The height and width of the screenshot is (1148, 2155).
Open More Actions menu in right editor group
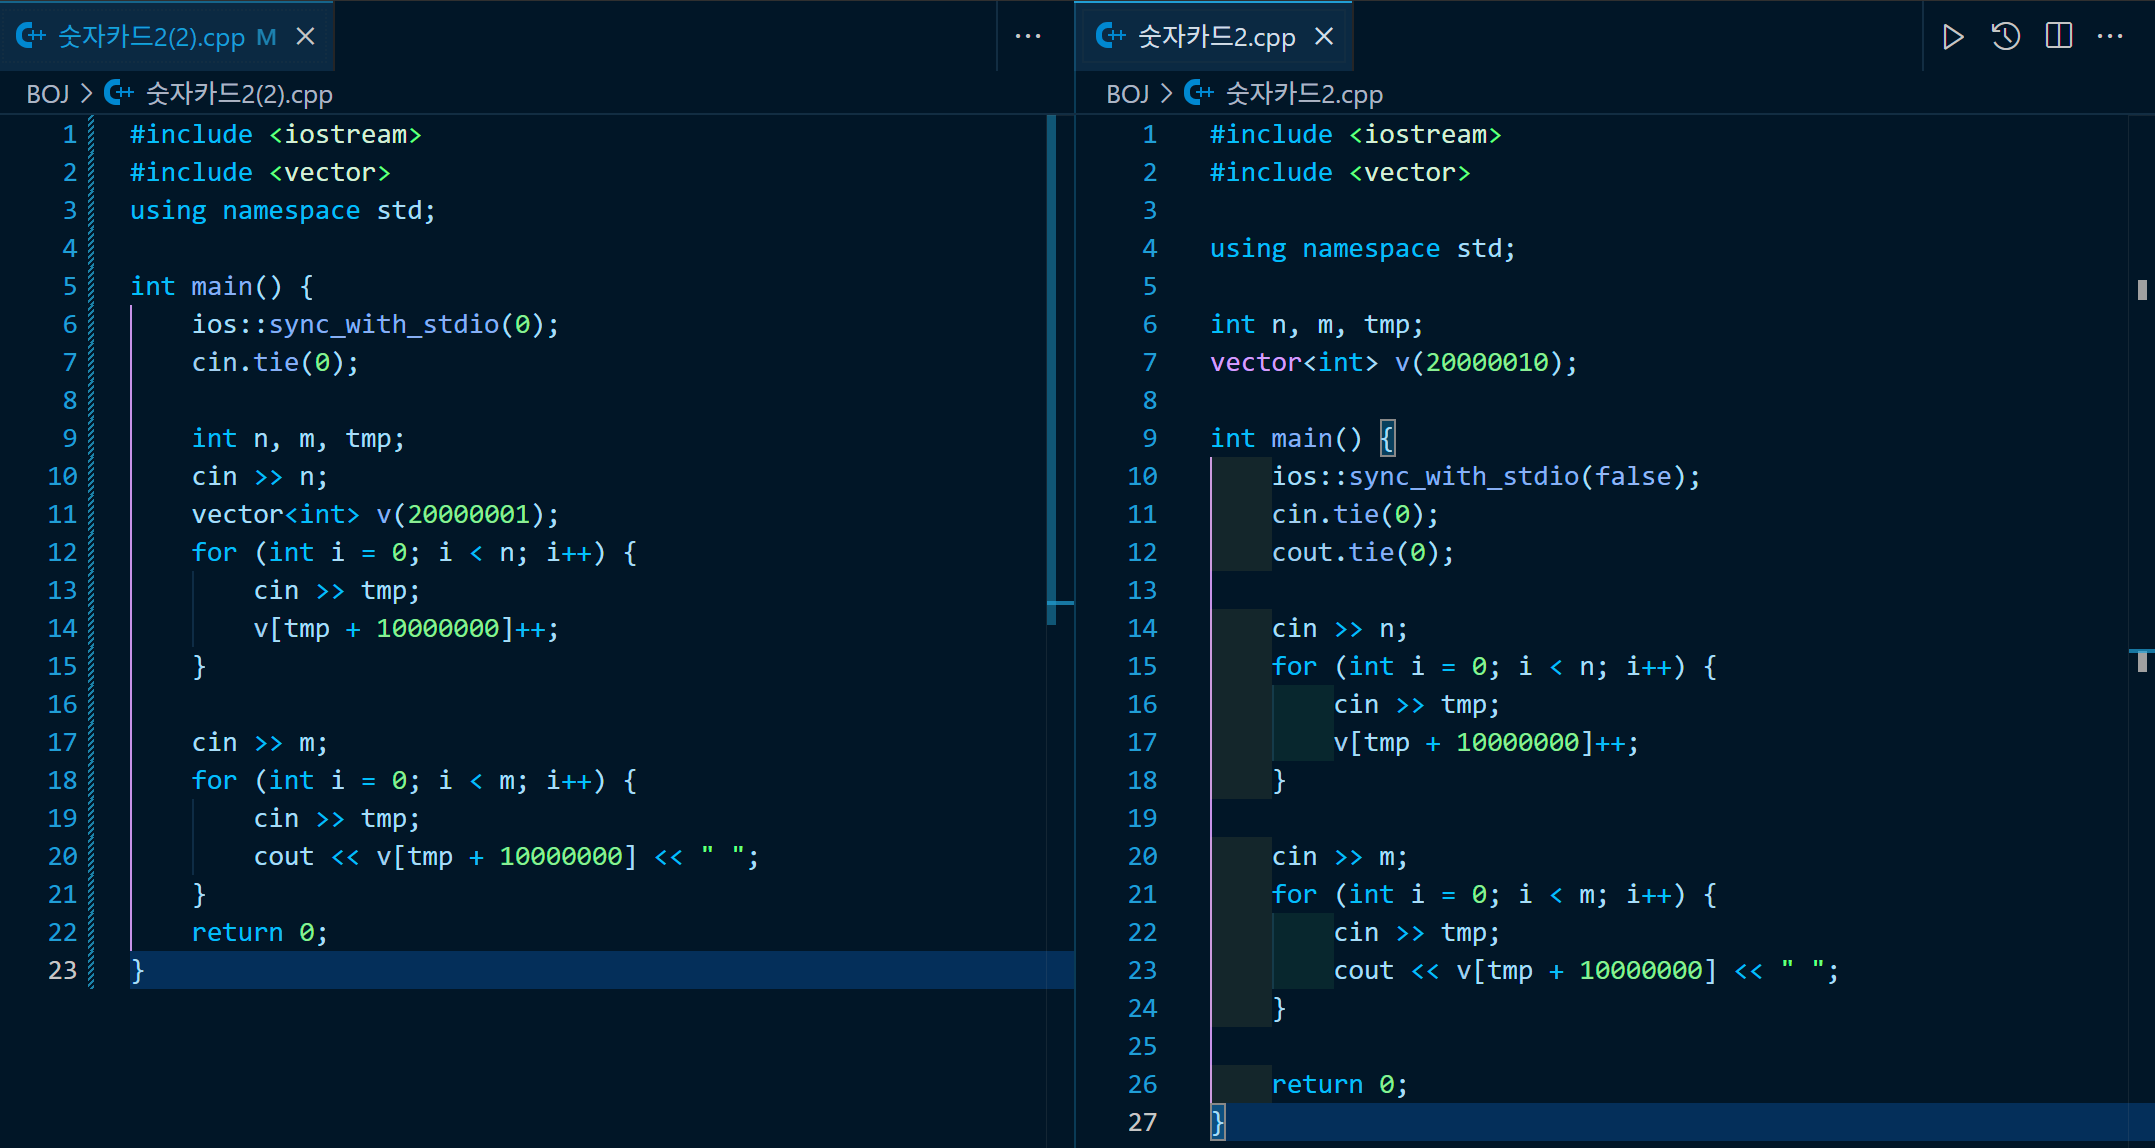[2110, 37]
